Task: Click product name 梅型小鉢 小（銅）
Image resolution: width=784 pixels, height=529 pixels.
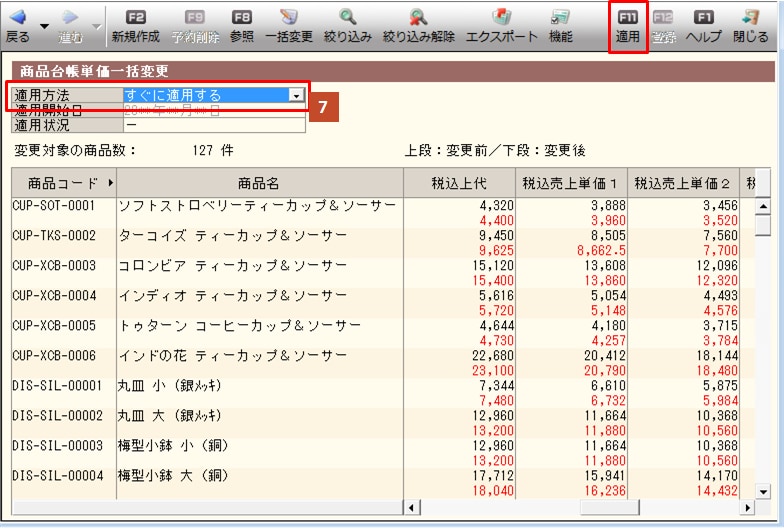Action: coord(173,446)
